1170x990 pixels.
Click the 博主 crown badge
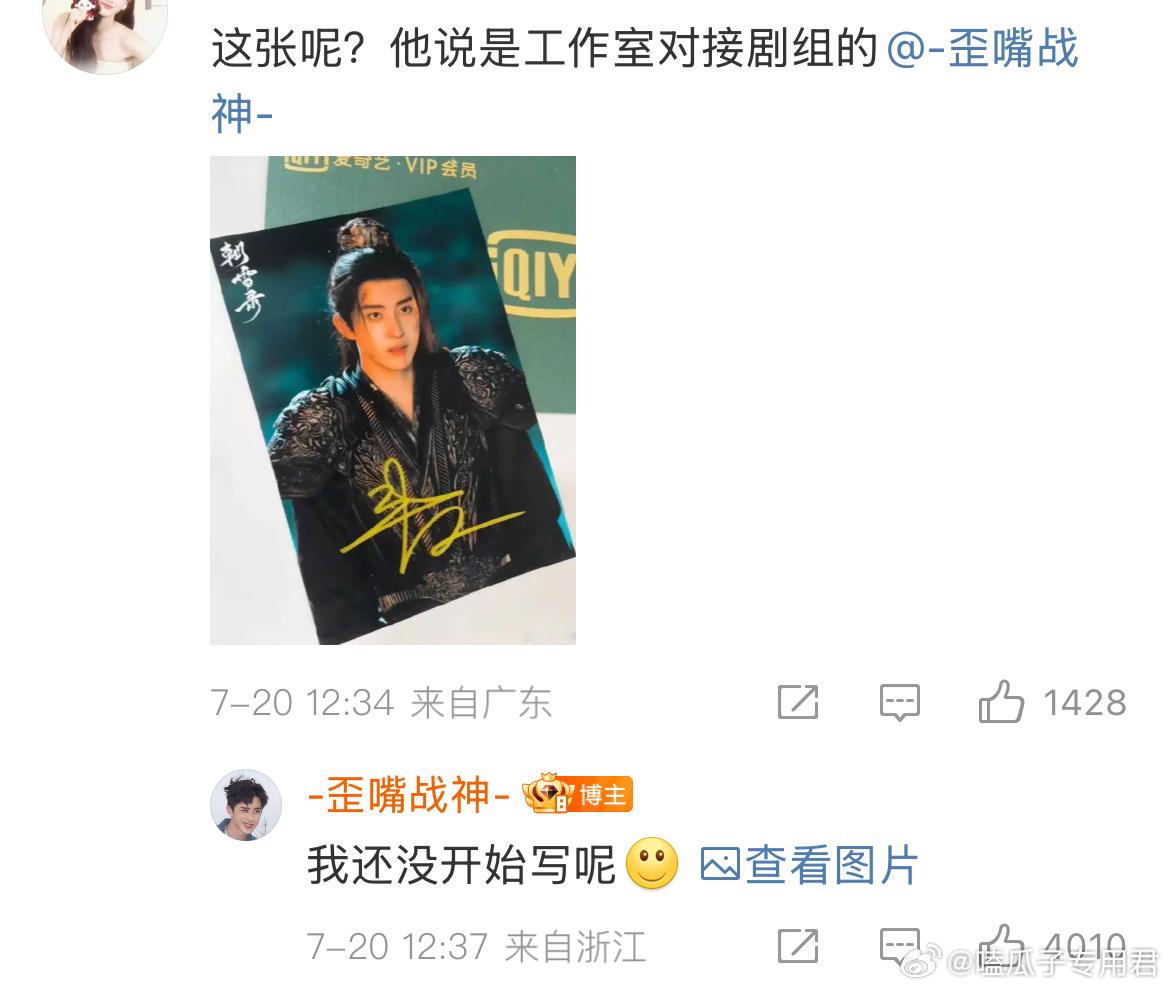point(578,795)
